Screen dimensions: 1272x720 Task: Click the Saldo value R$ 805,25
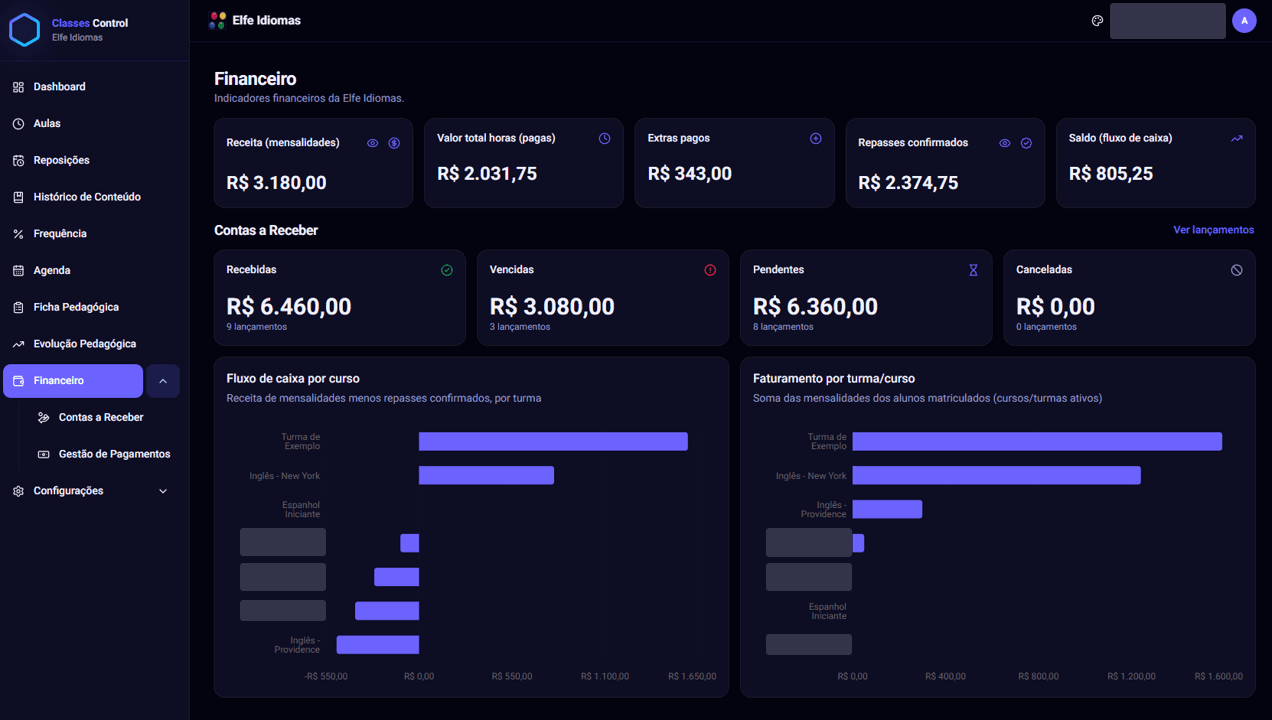[x=1111, y=174]
